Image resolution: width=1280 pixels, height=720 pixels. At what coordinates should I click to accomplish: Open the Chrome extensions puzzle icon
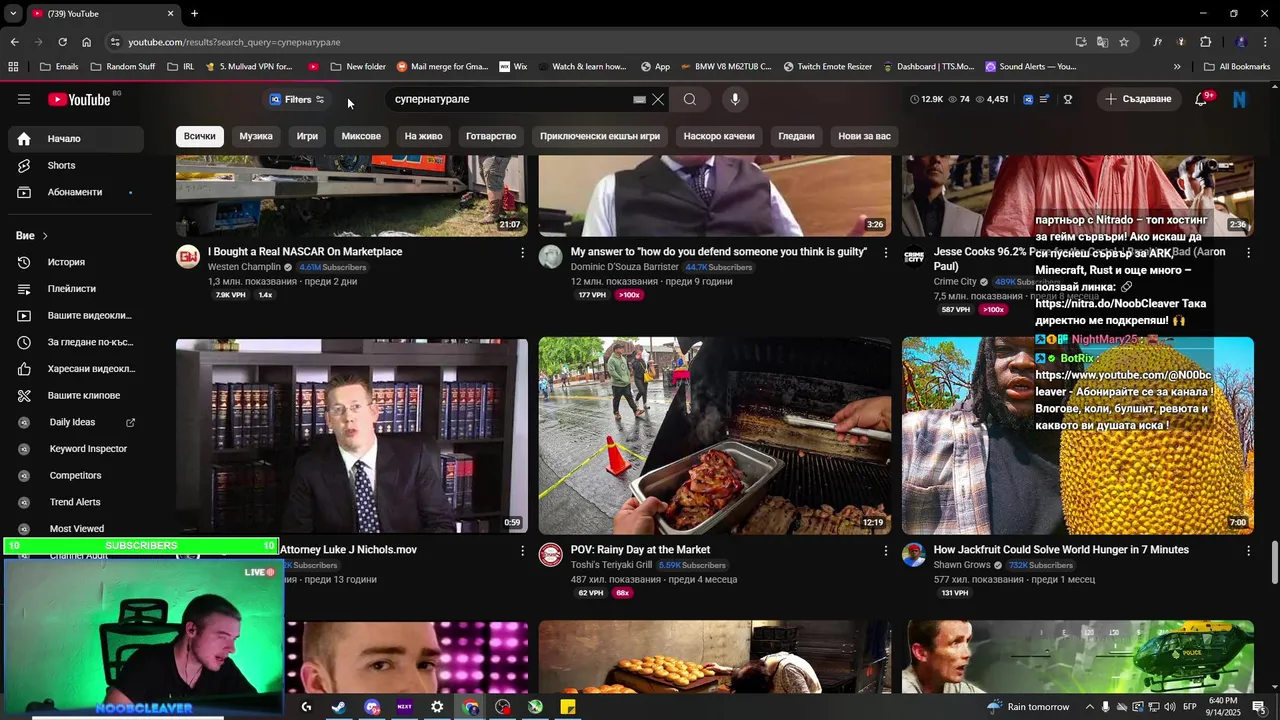1206,42
